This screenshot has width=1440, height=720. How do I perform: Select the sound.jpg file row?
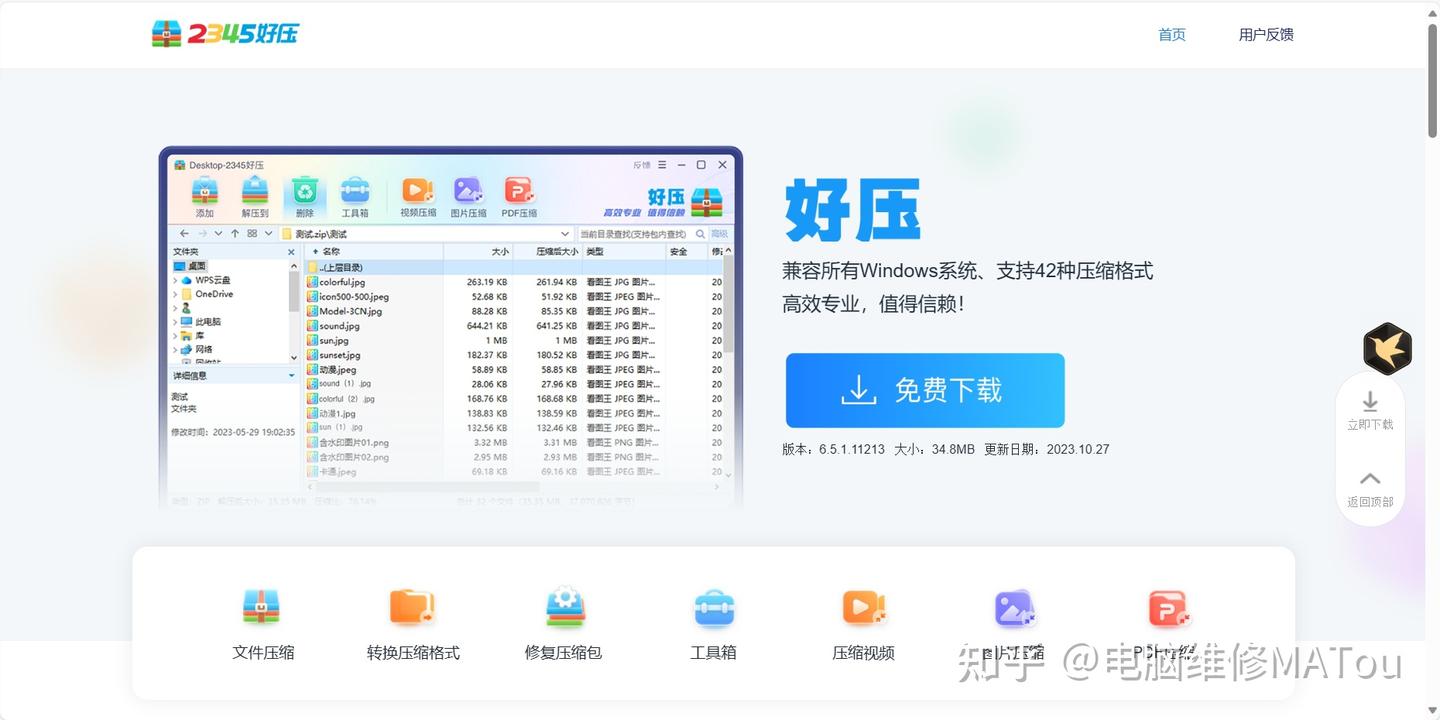tap(512, 326)
